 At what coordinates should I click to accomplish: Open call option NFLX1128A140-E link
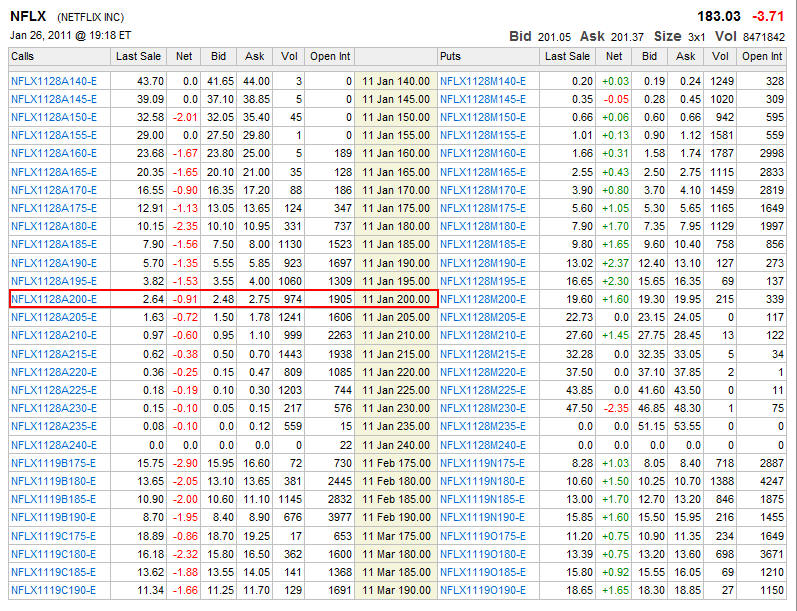coord(53,81)
